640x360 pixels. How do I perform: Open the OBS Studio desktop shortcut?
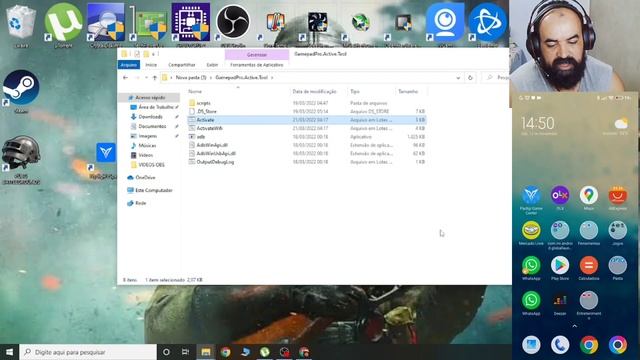pos(233,23)
